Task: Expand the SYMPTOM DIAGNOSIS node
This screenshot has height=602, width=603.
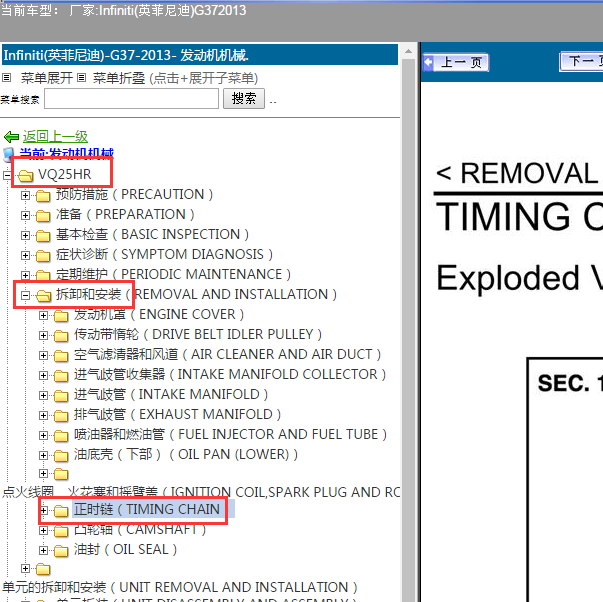Action: 25,255
